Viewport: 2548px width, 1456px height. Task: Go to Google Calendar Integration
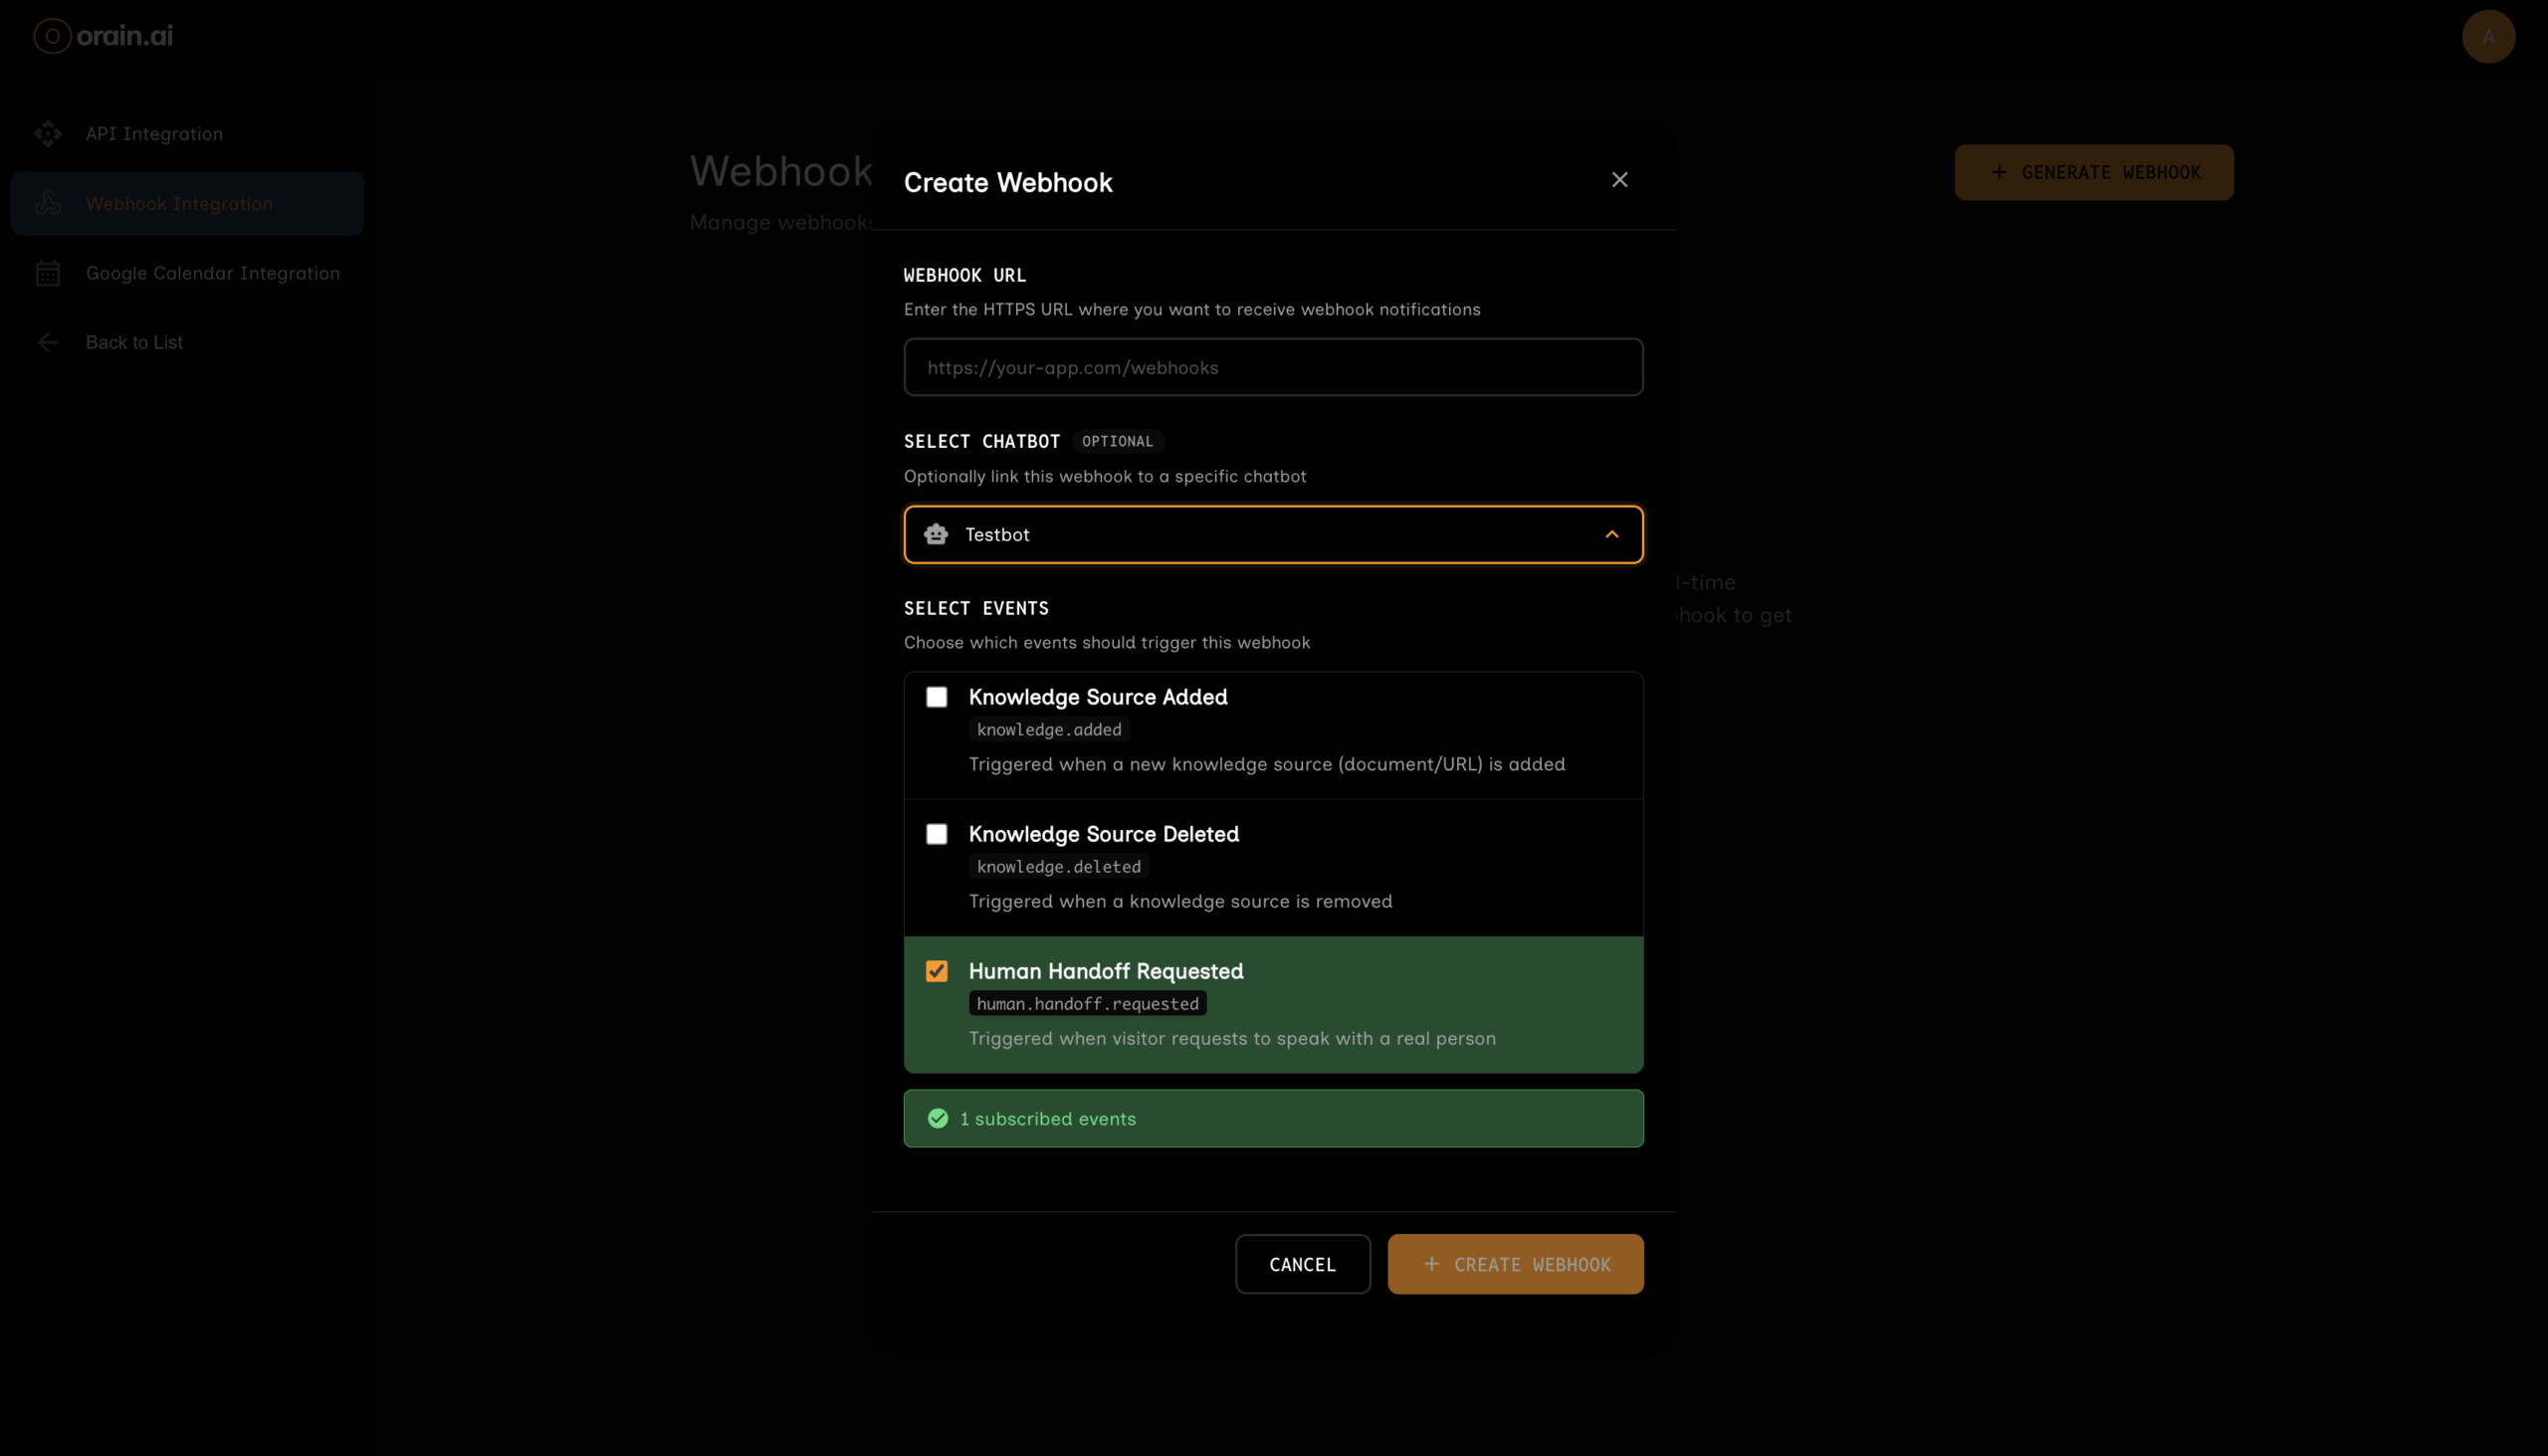tap(212, 273)
